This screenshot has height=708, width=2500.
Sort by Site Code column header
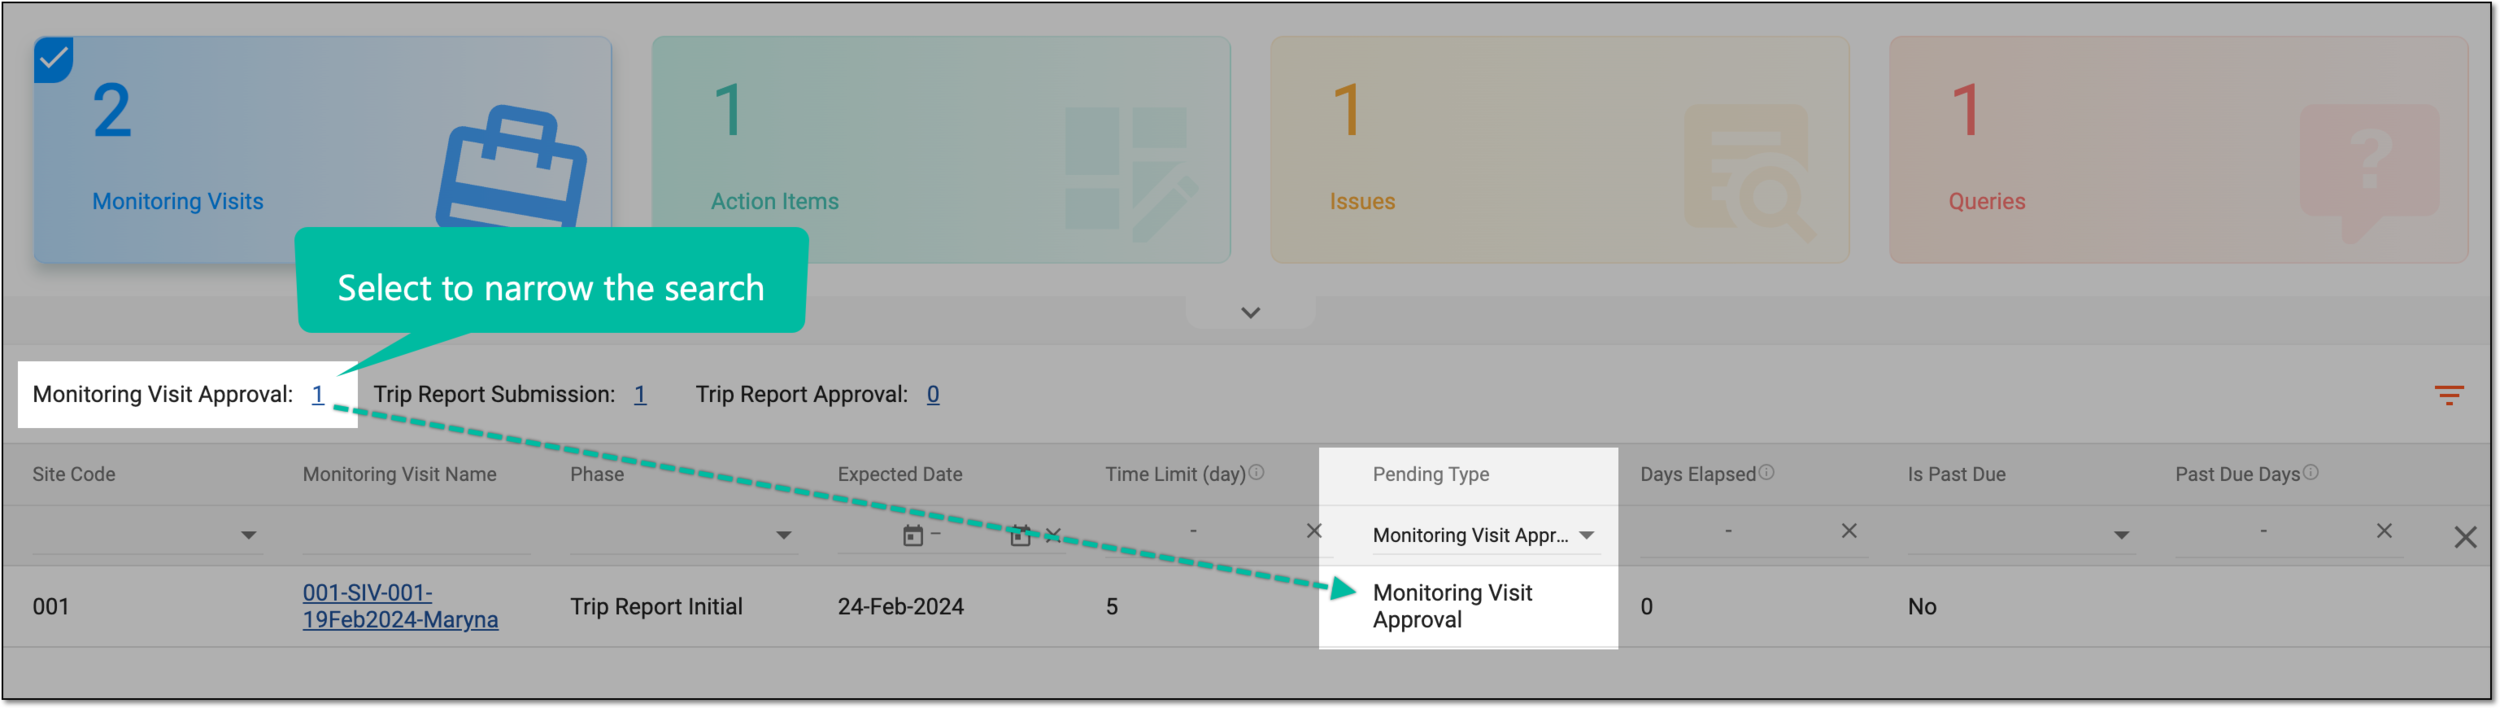click(x=74, y=475)
